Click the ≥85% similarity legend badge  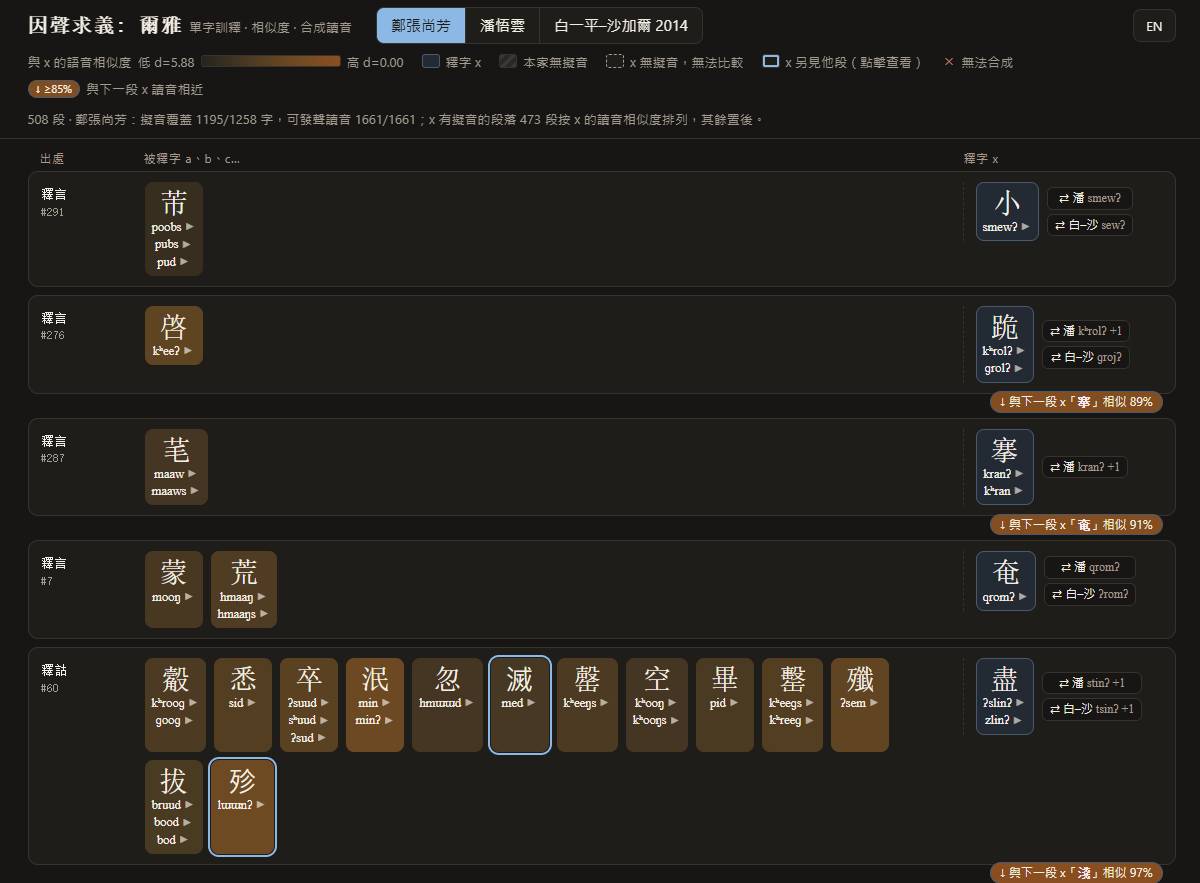click(x=54, y=89)
